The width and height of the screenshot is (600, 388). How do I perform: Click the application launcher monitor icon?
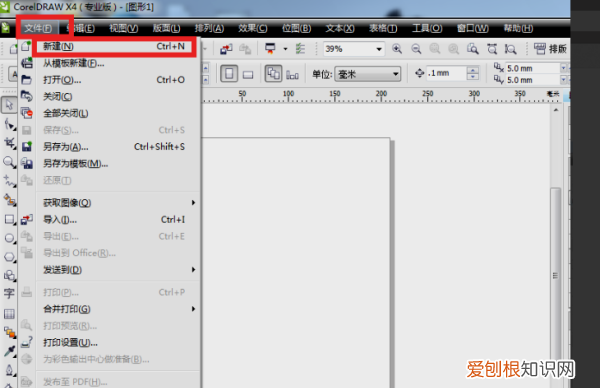pos(270,49)
